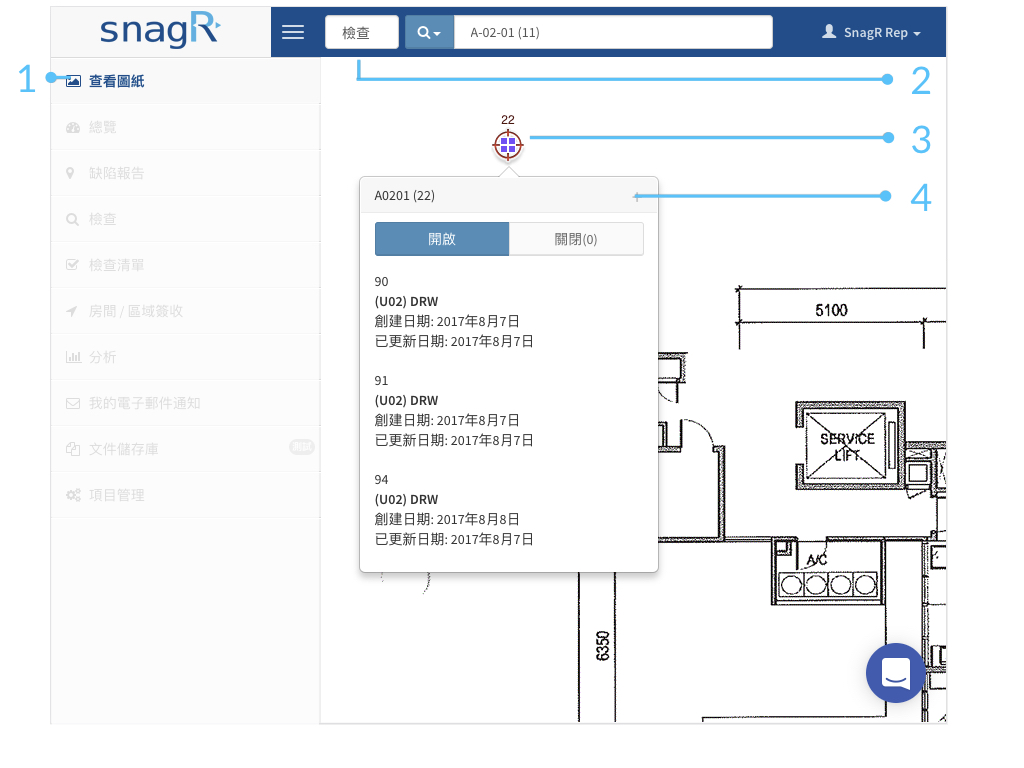Open 檢查 in the sidebar
This screenshot has width=1024, height=768.
tap(185, 219)
